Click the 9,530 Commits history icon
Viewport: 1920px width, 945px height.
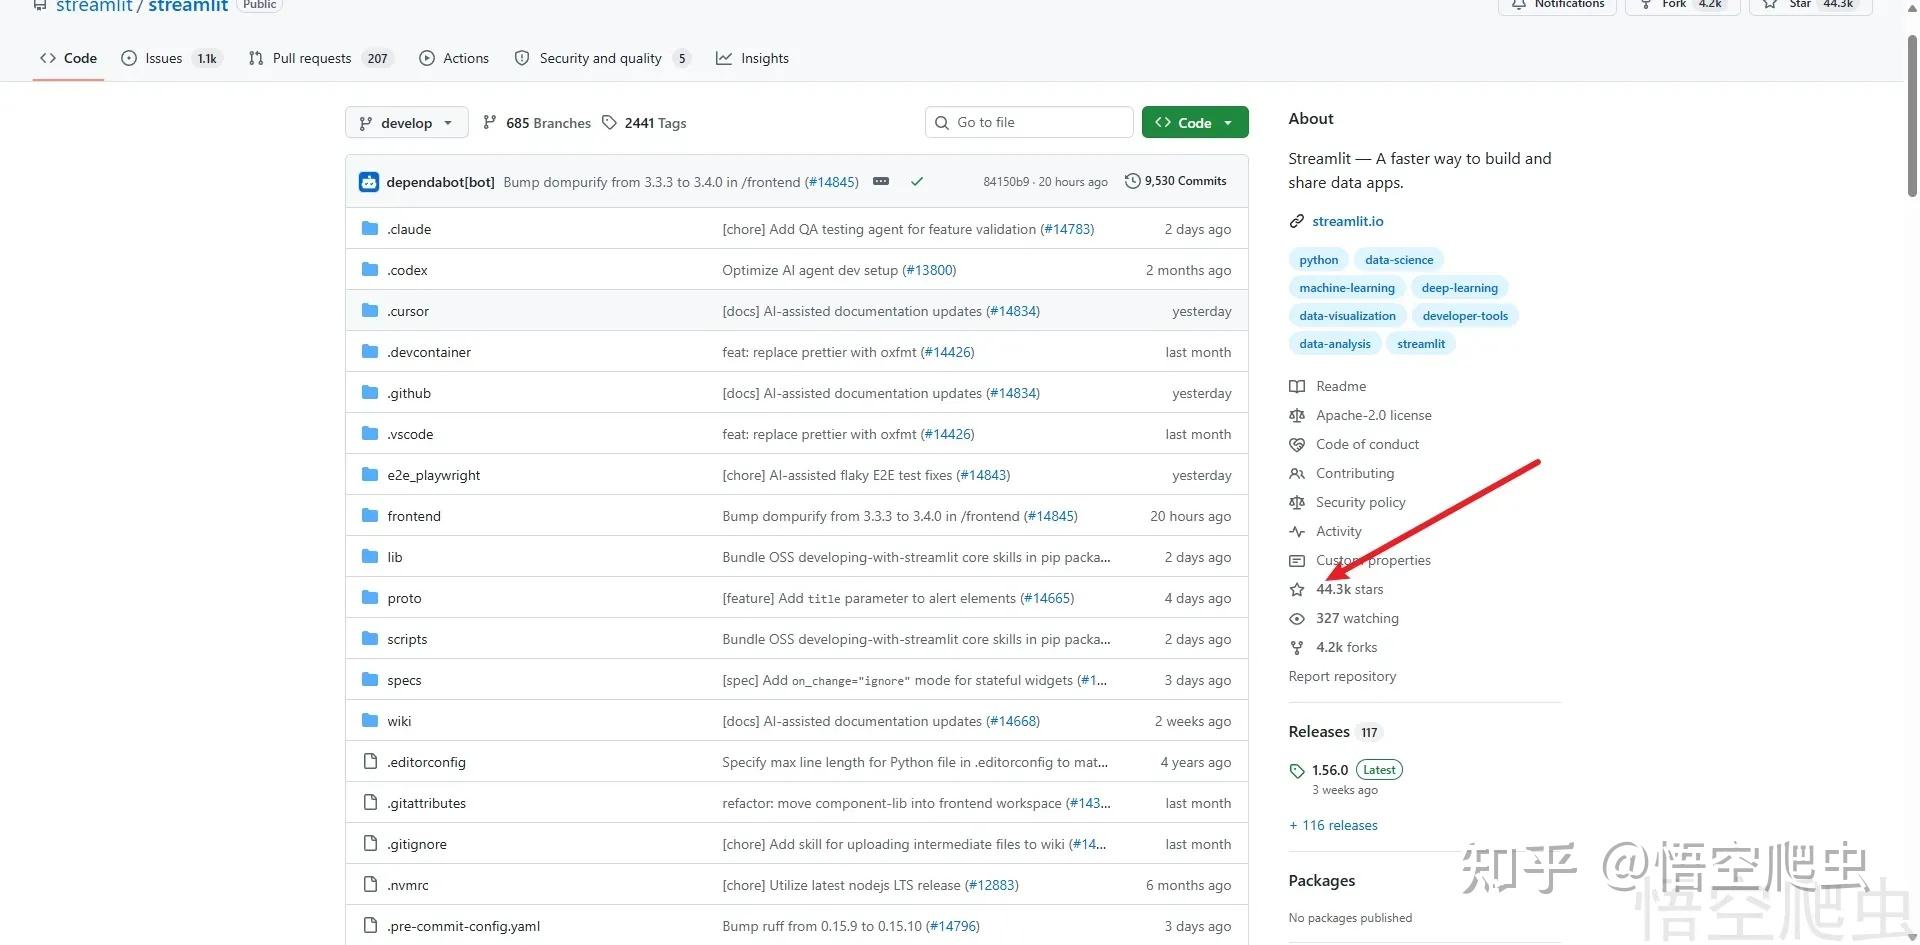1132,181
